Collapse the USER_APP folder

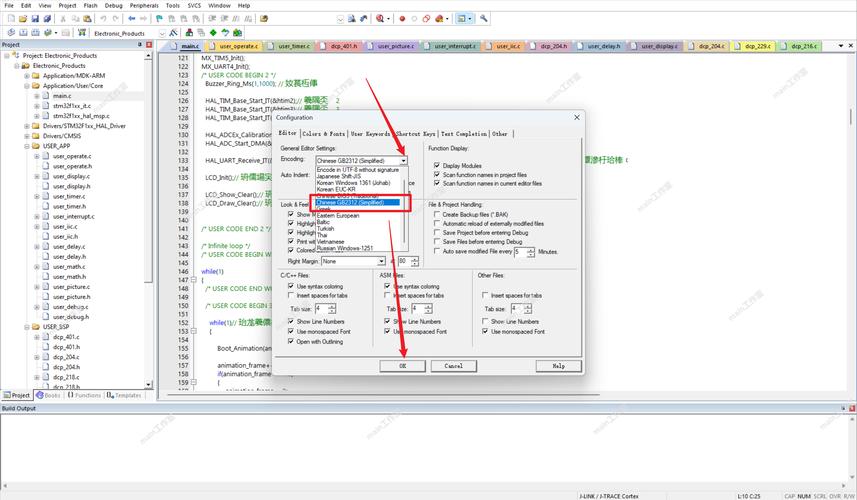(x=27, y=146)
